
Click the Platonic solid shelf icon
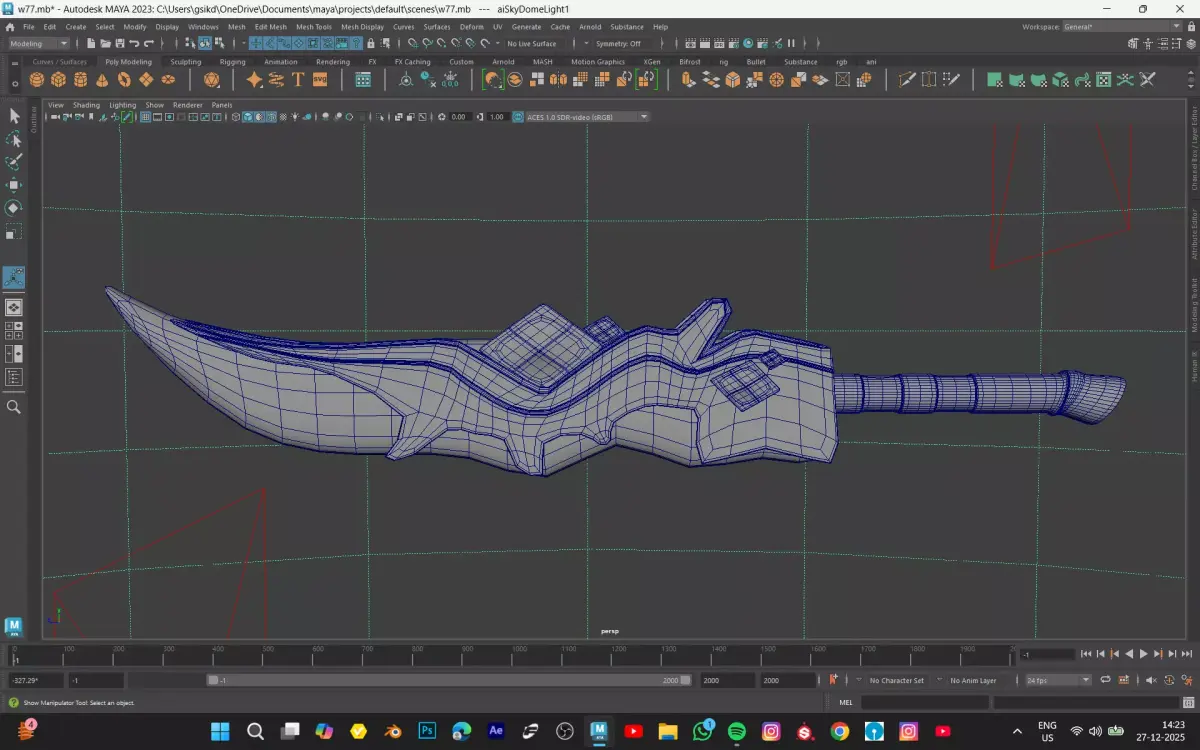coord(211,80)
